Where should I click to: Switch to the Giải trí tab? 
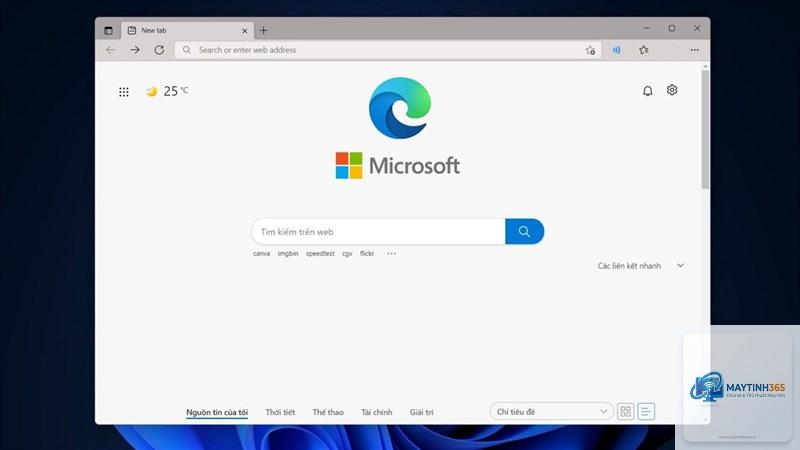click(x=421, y=412)
